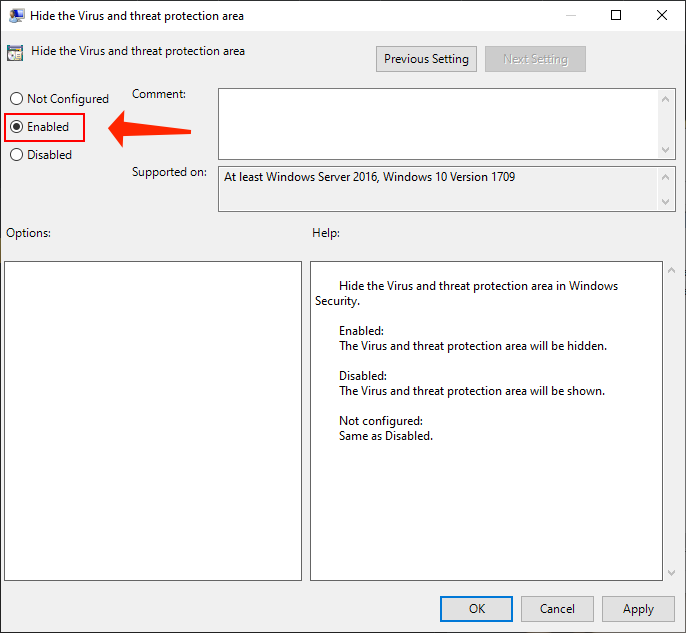686x633 pixels.
Task: Set the policy to Disabled
Action: 16,155
